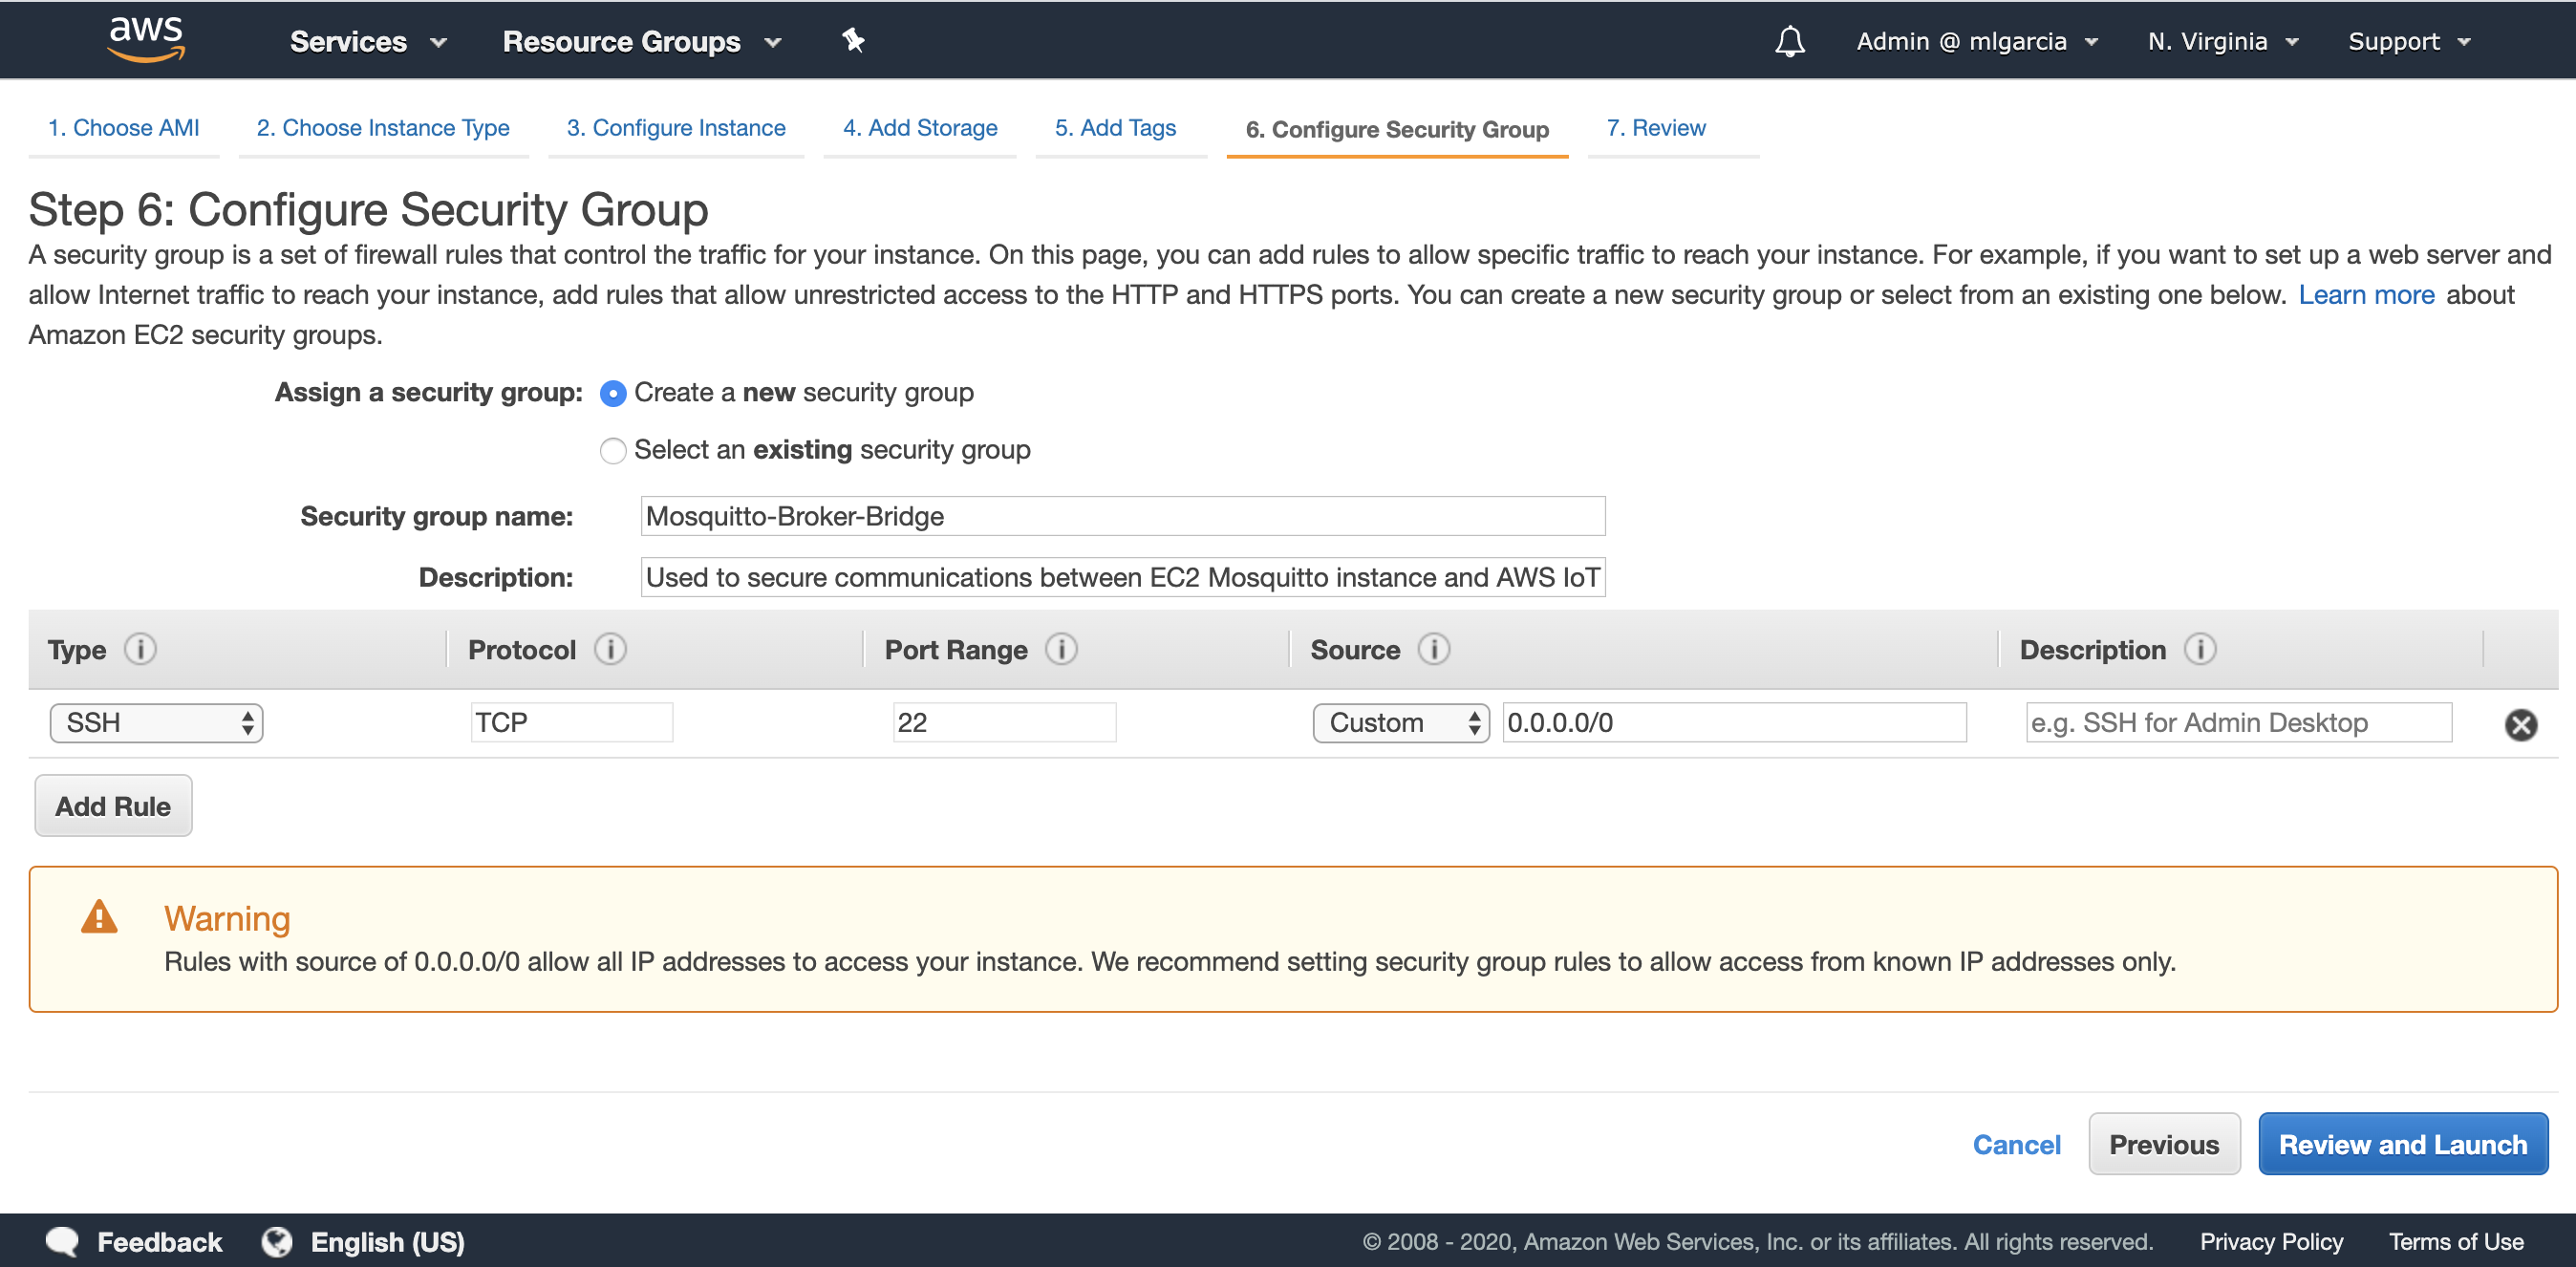The image size is (2576, 1267).
Task: Click the AWS logo home icon
Action: coord(146,39)
